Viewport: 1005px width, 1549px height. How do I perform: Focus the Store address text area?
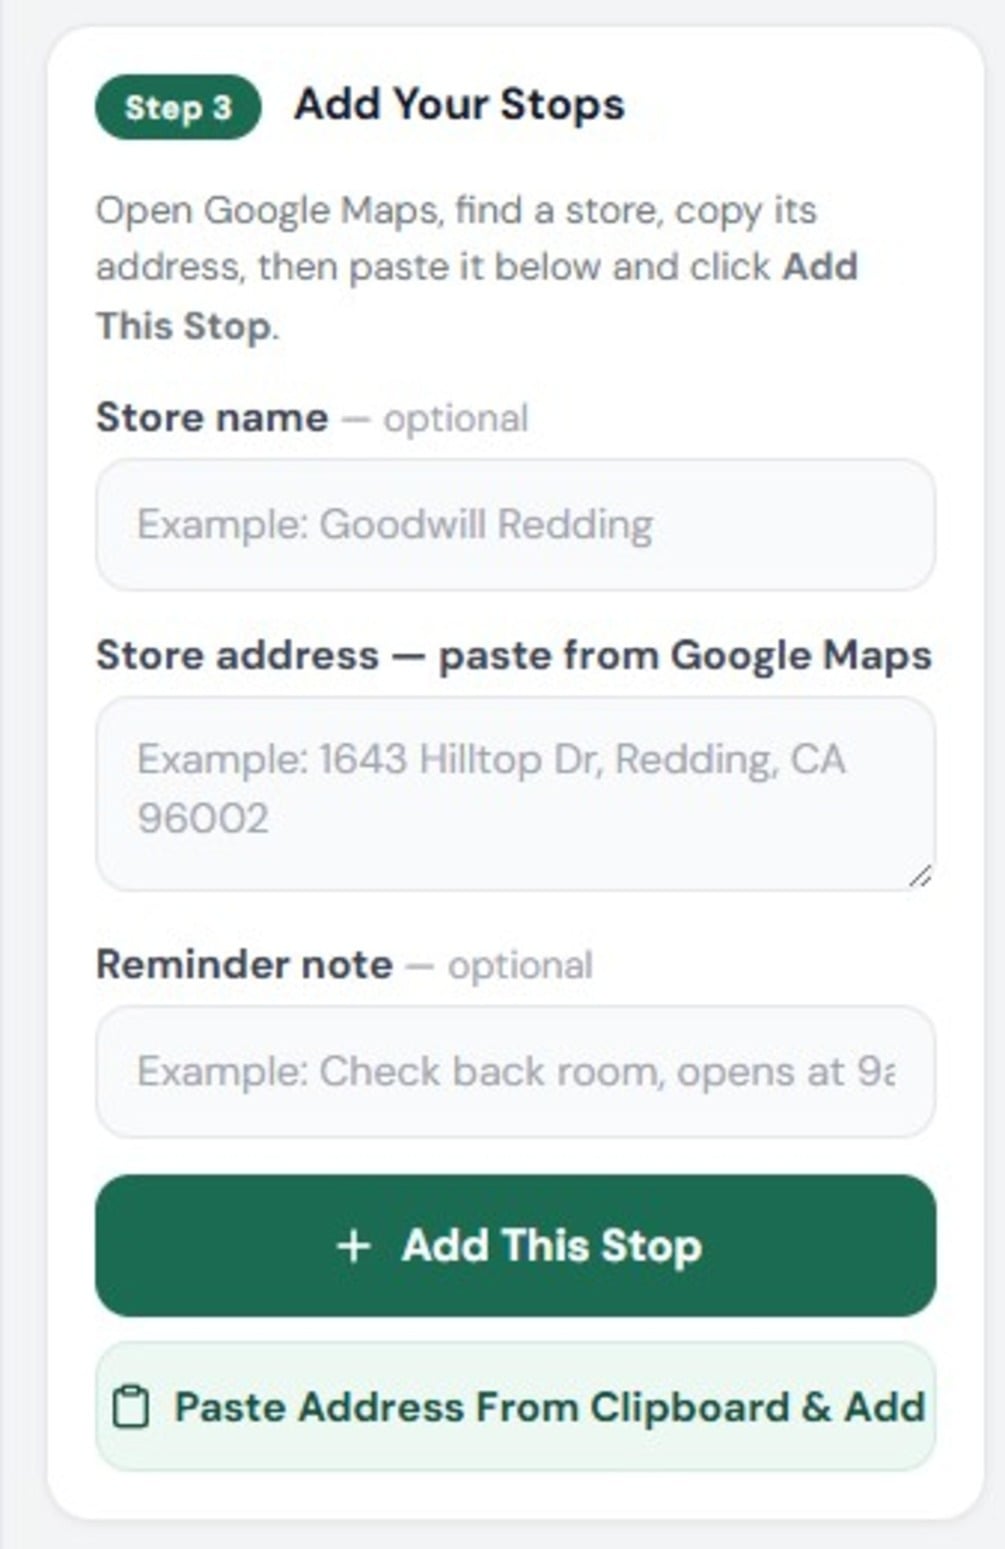tap(515, 794)
